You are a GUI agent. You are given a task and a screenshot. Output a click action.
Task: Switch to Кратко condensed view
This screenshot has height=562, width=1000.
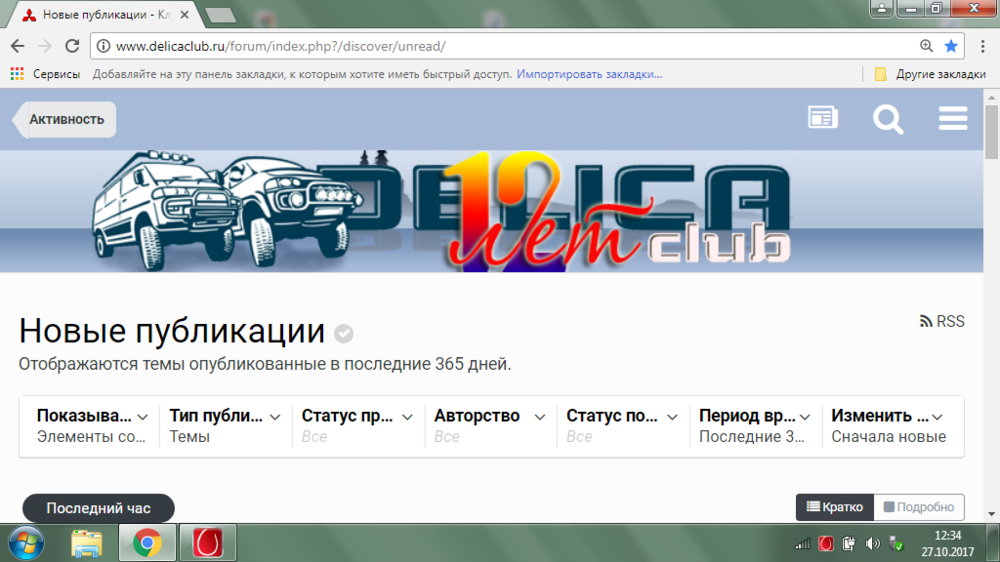(x=834, y=507)
